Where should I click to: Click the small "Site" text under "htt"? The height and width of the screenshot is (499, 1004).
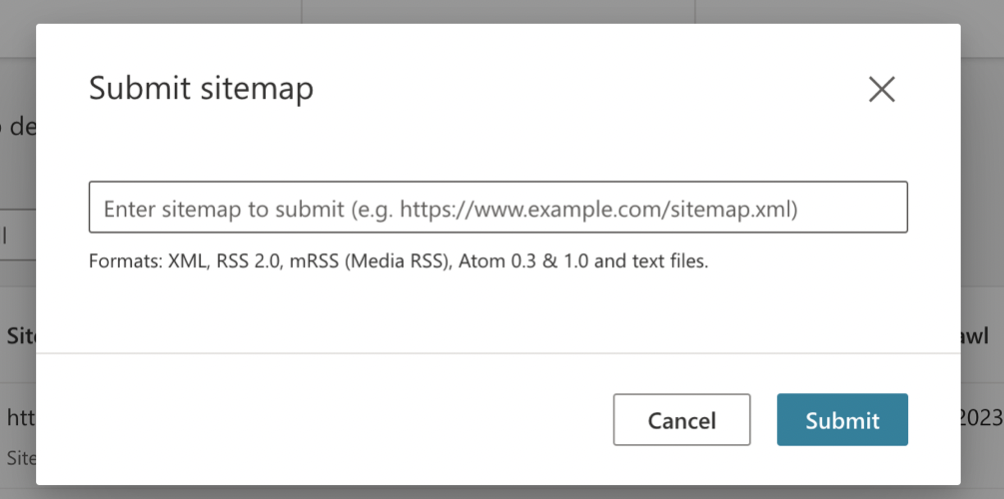click(x=20, y=458)
